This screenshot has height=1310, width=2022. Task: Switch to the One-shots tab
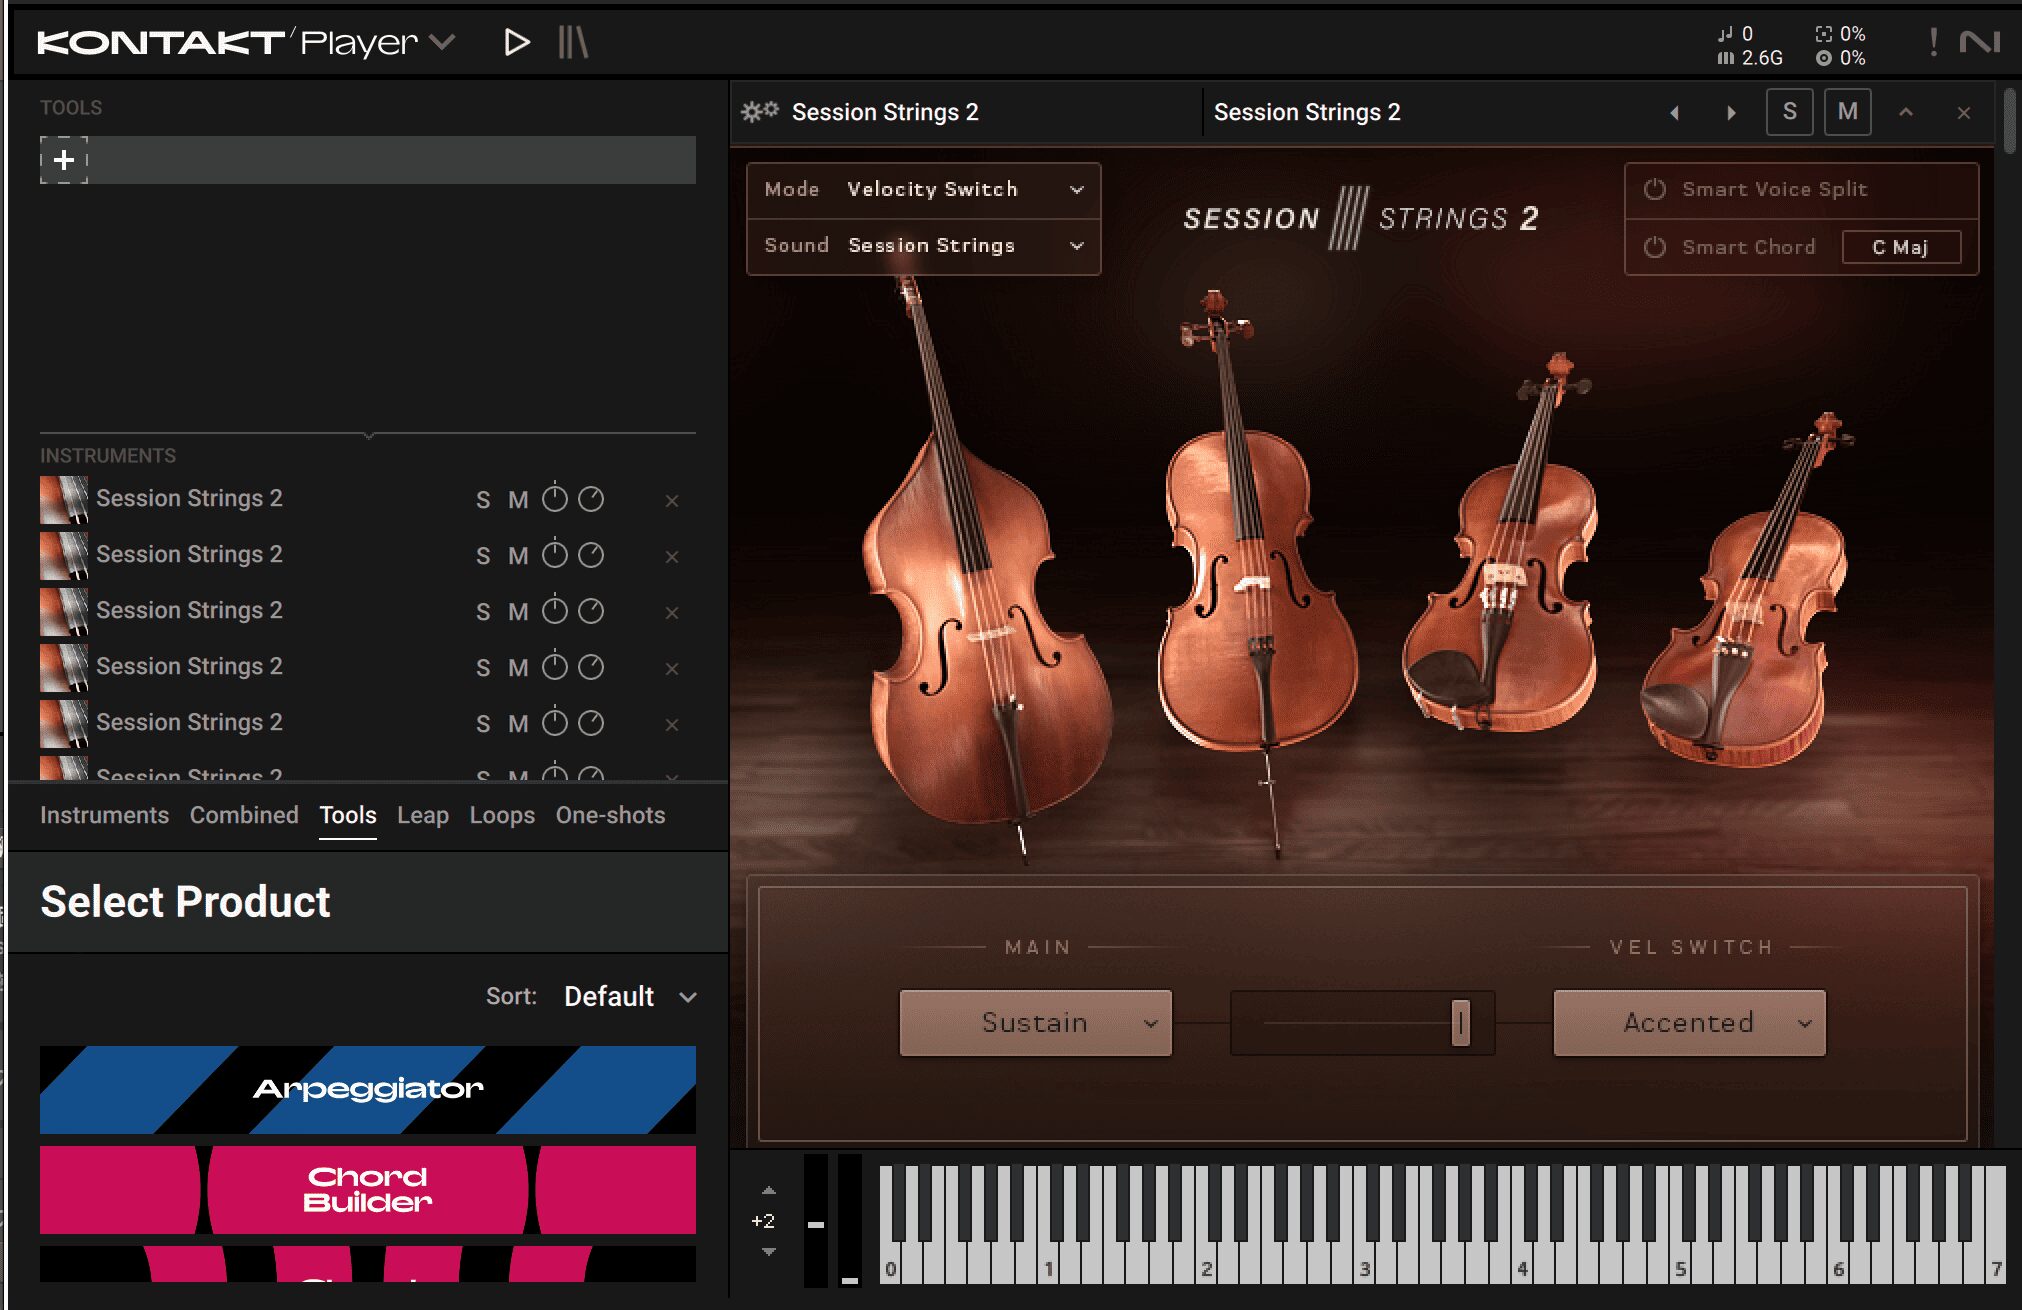pyautogui.click(x=610, y=815)
